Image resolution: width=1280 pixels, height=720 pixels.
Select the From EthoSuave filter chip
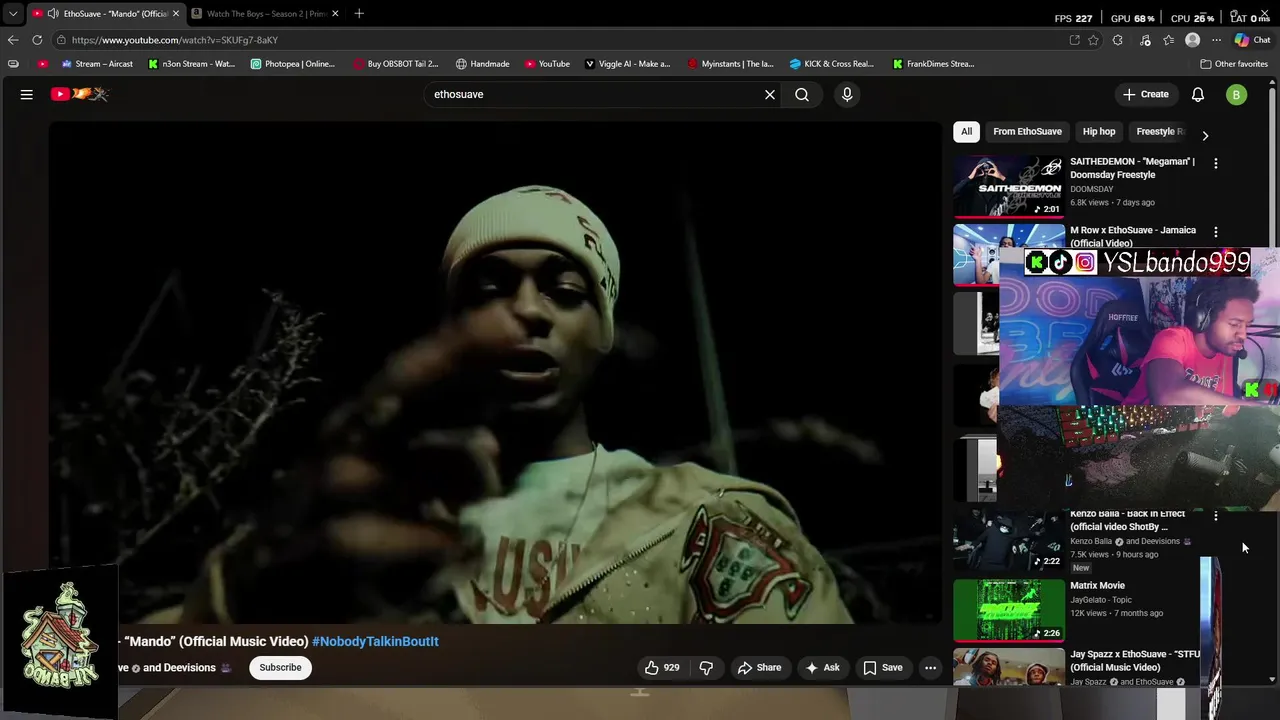[1027, 131]
